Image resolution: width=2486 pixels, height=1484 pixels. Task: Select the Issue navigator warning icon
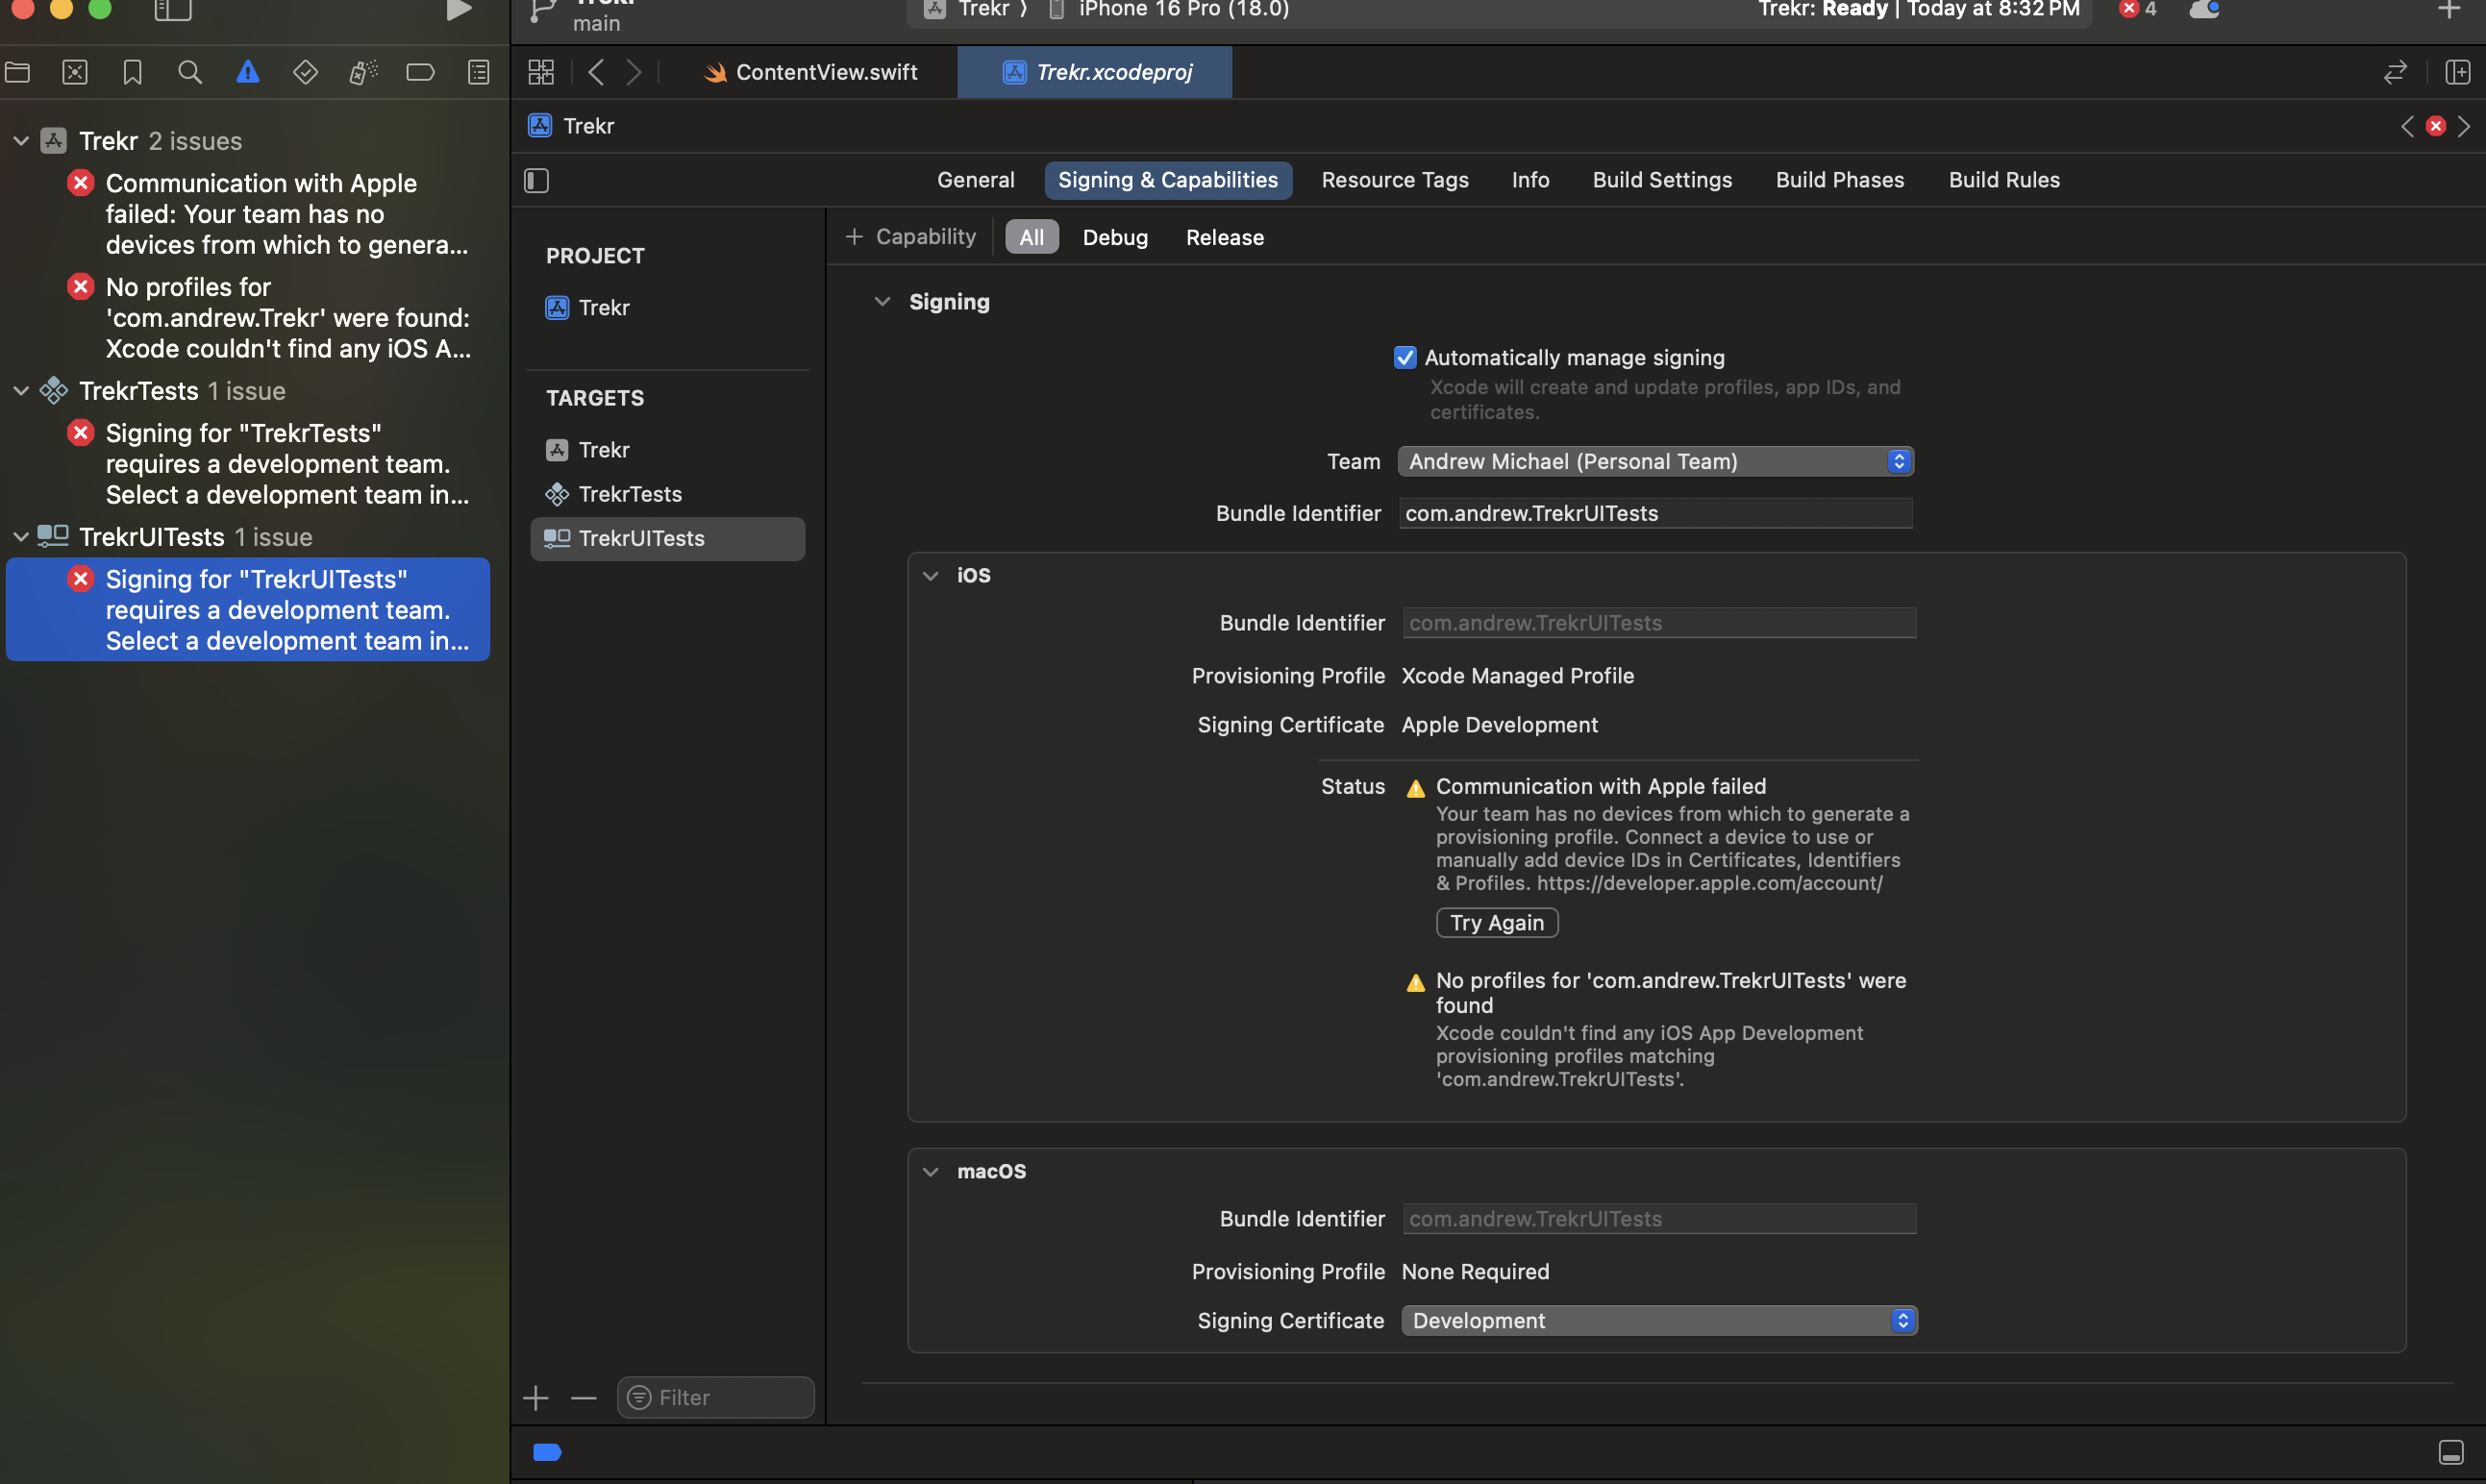point(248,72)
